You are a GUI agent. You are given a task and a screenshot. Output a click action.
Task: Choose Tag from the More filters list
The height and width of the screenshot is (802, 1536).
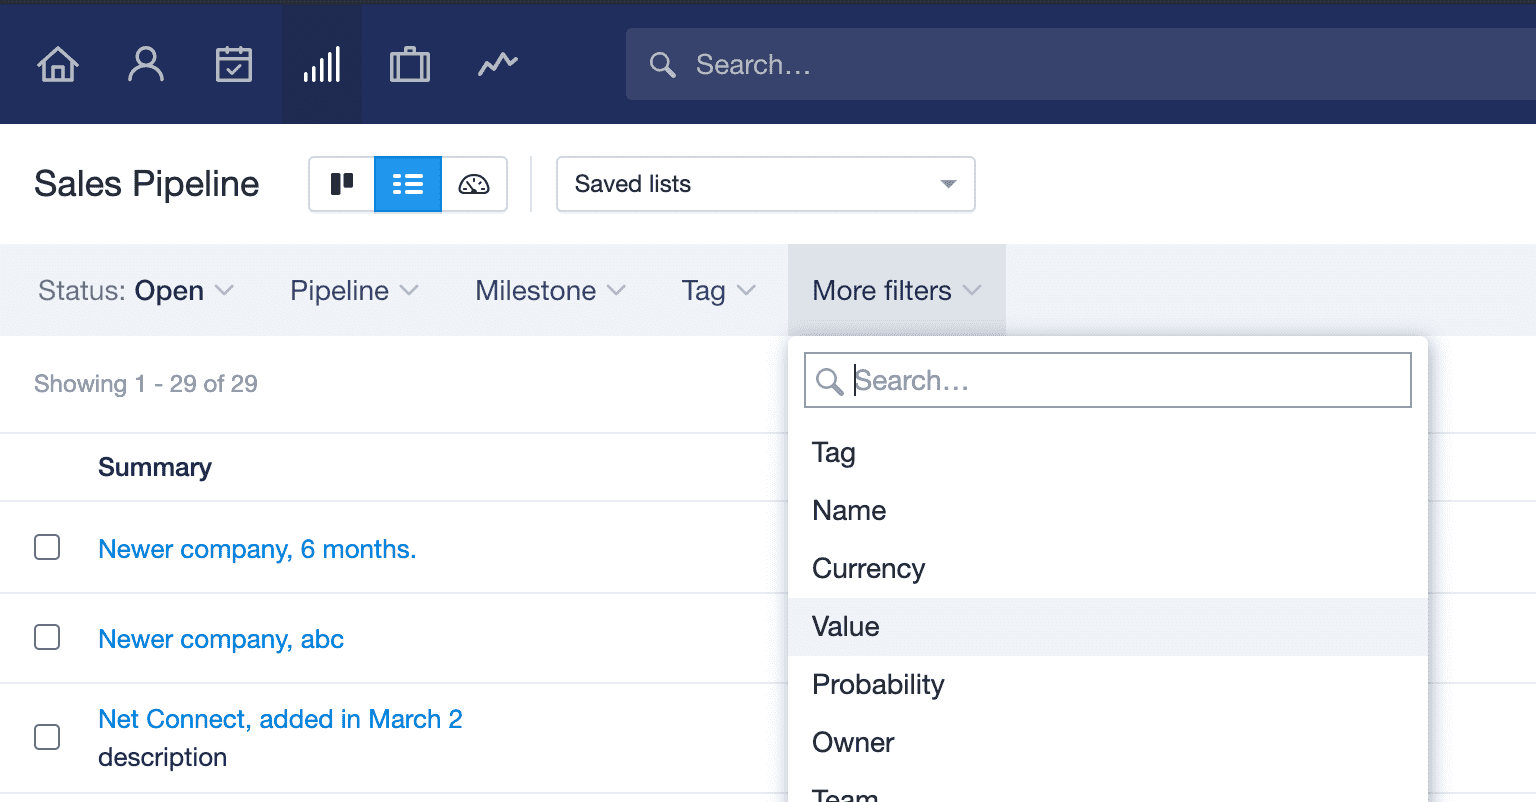point(1108,453)
